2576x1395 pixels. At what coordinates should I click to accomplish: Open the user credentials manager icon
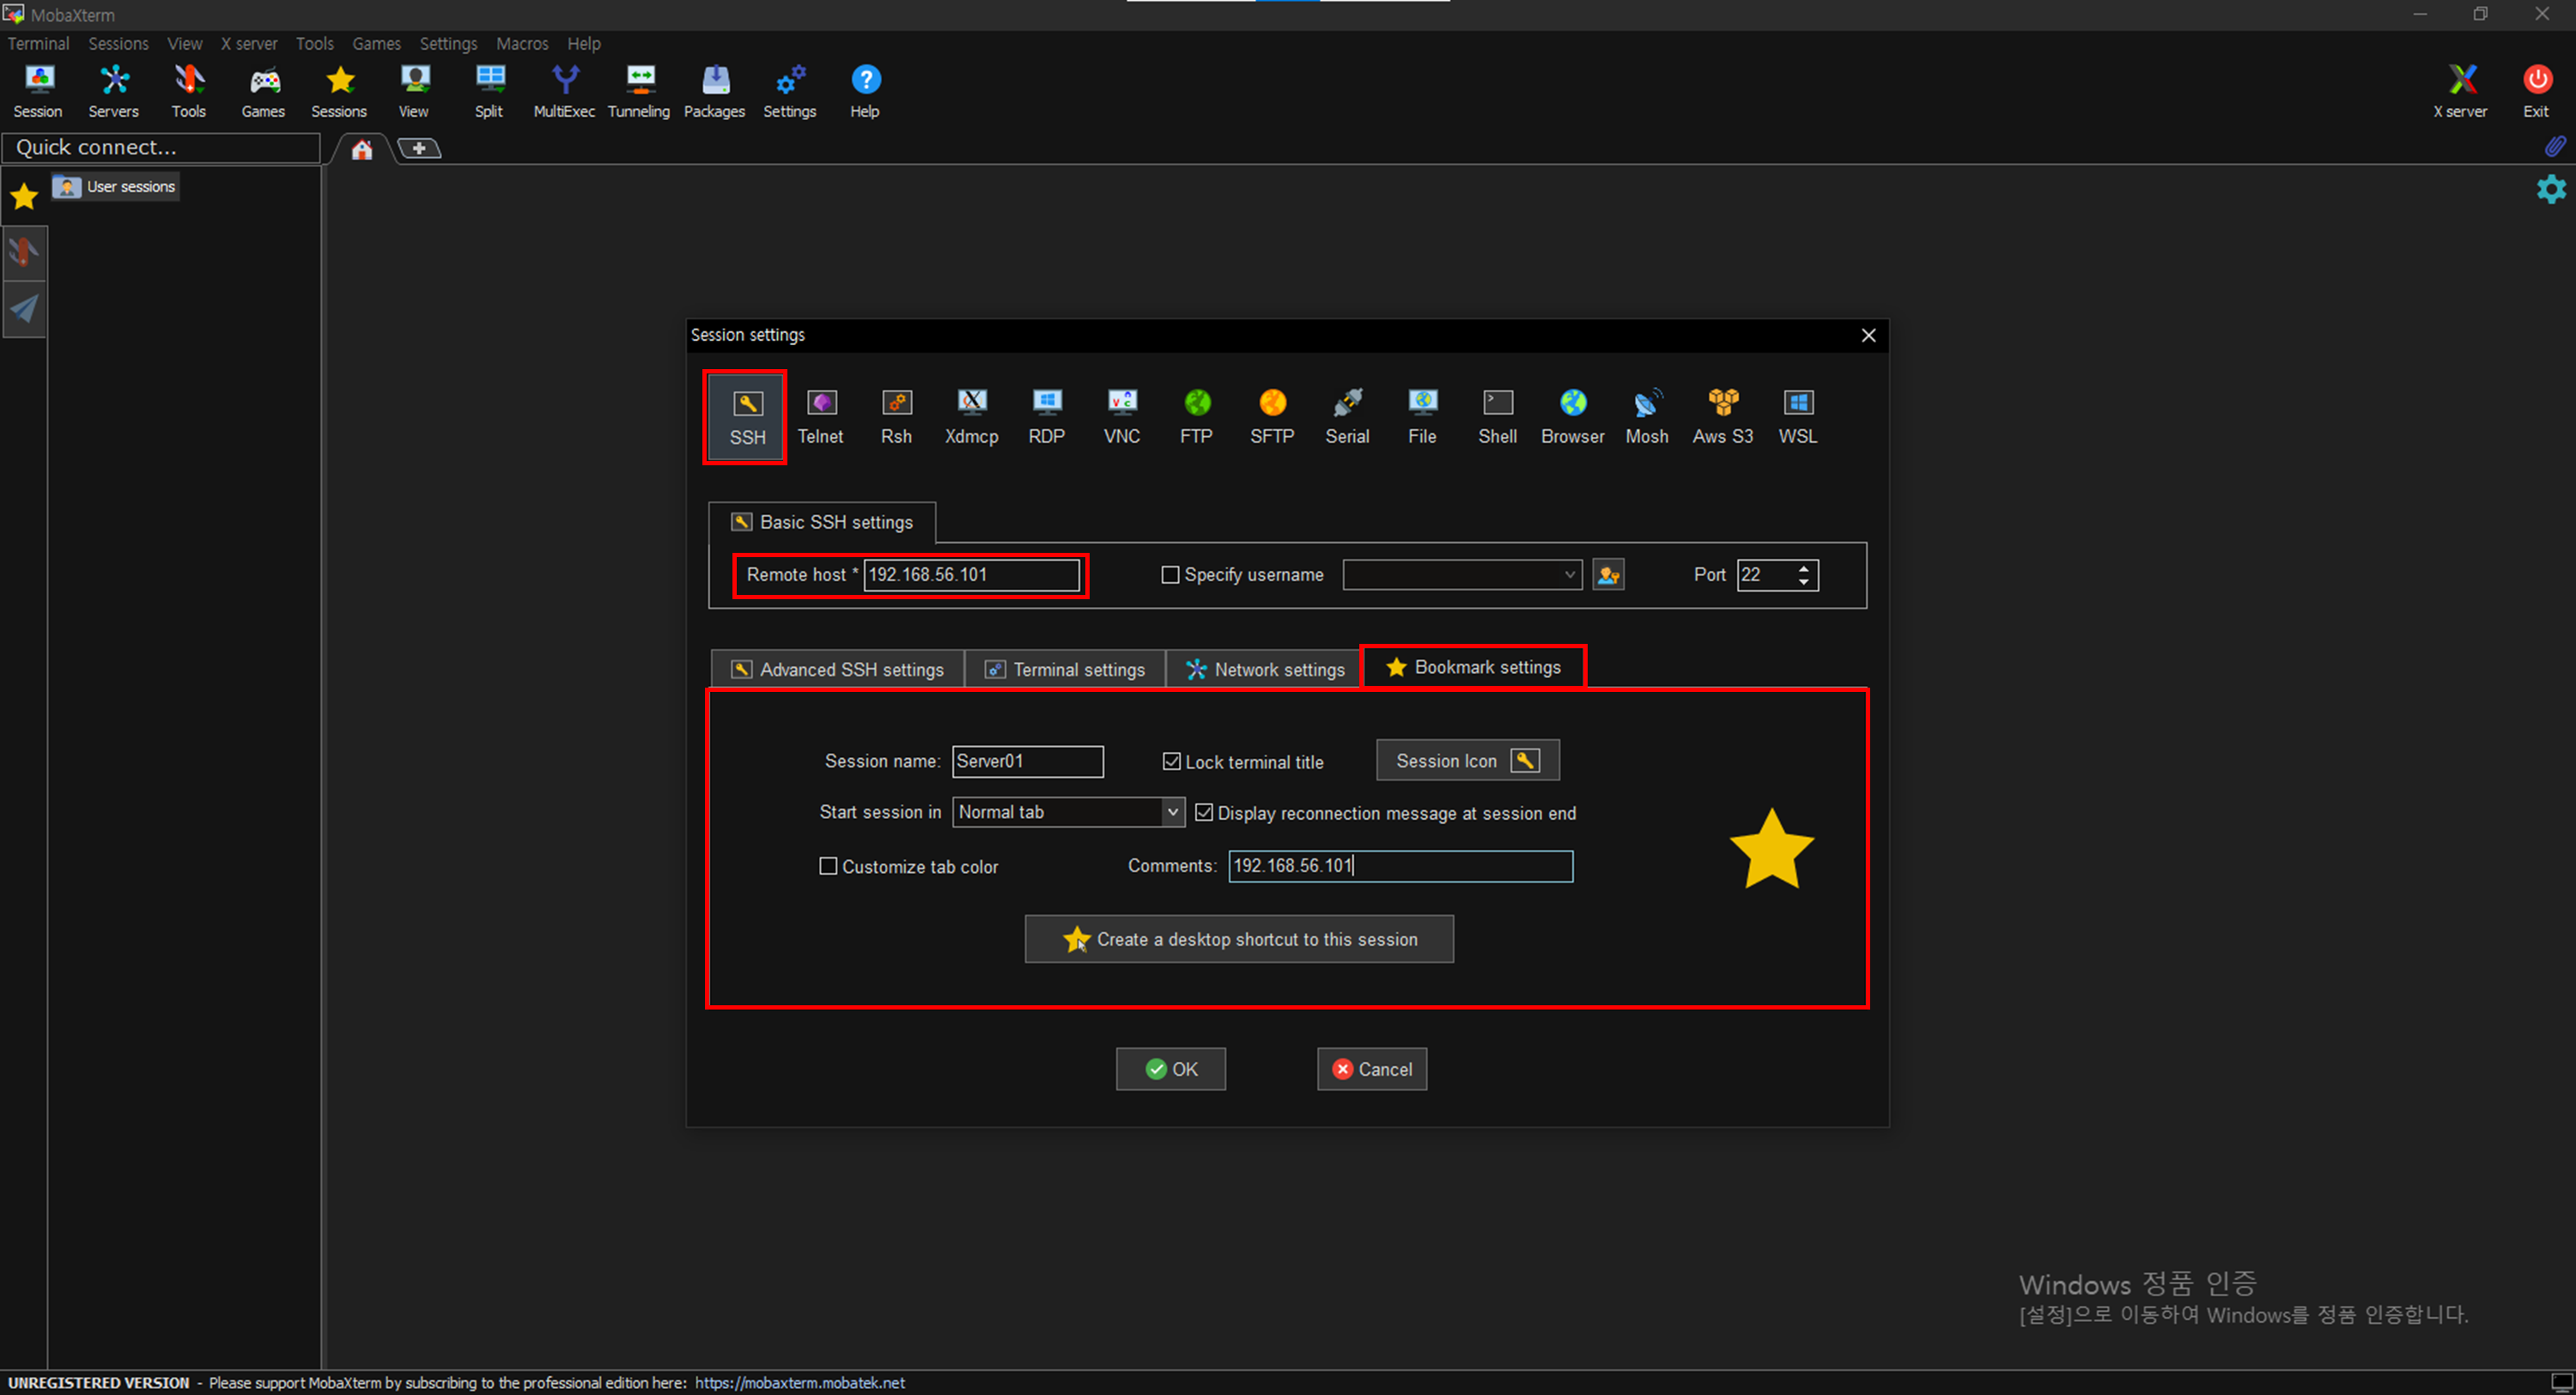[x=1607, y=575]
